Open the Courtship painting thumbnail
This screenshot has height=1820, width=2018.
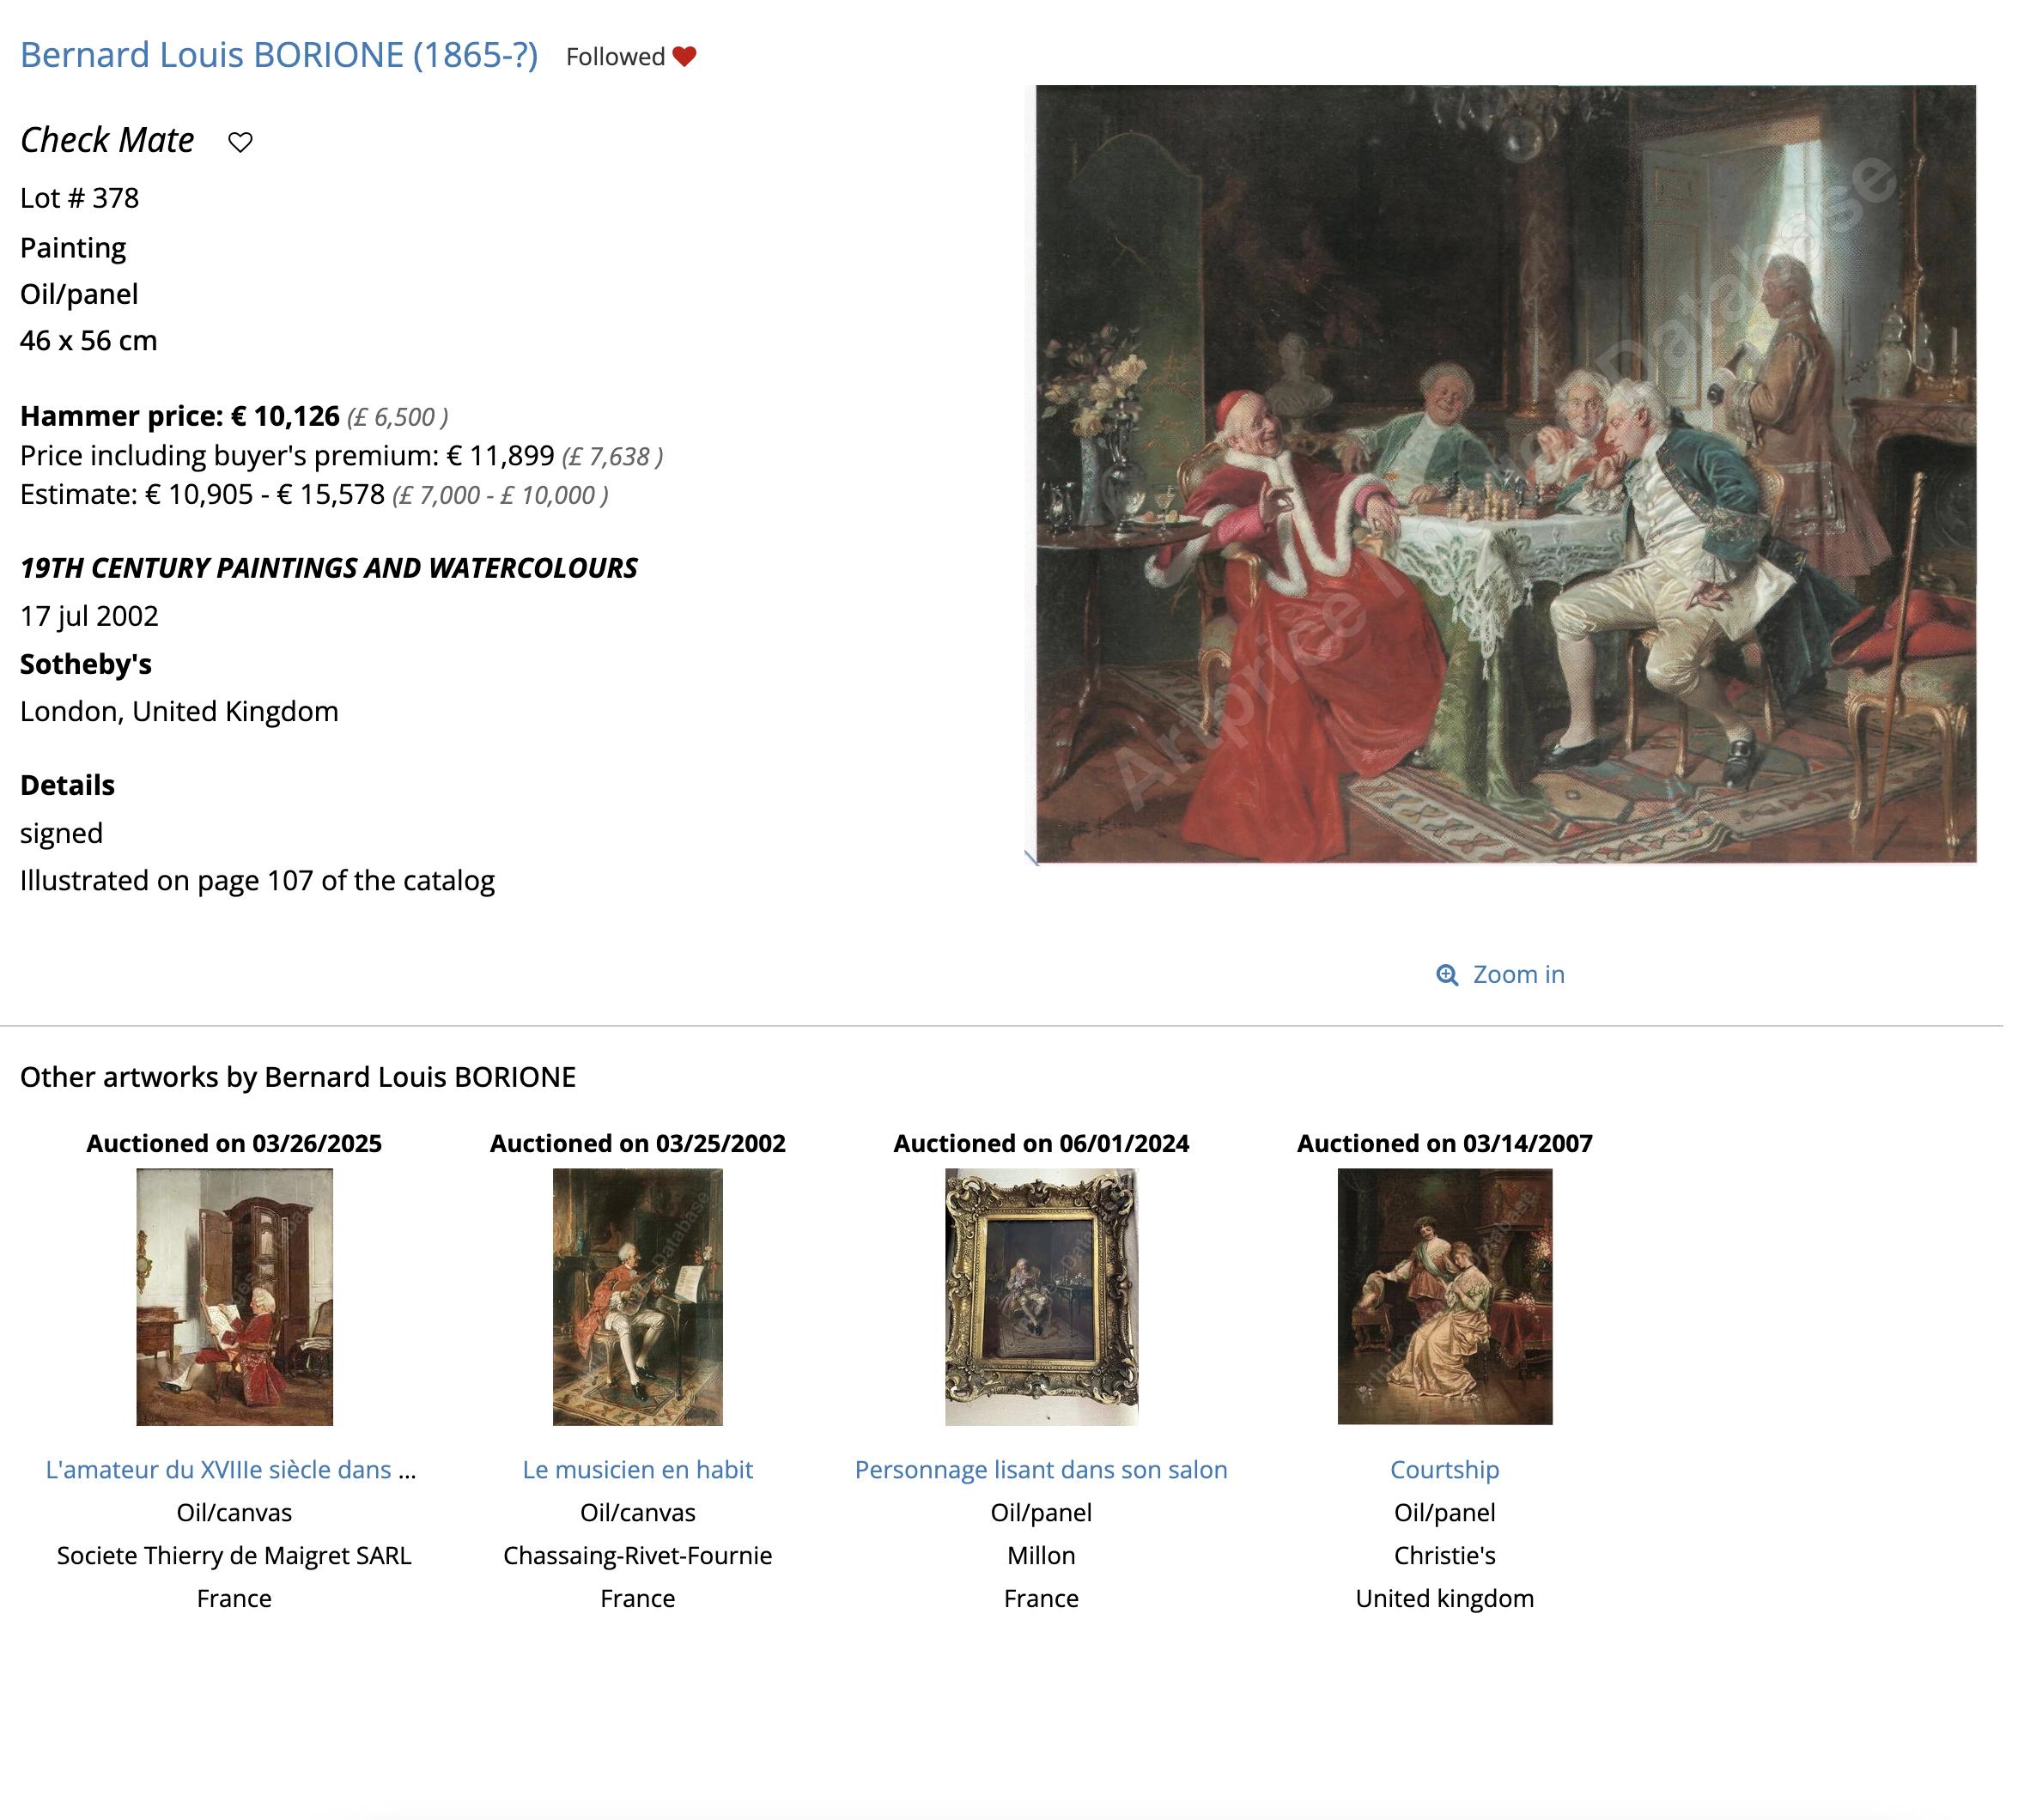(x=1445, y=1297)
